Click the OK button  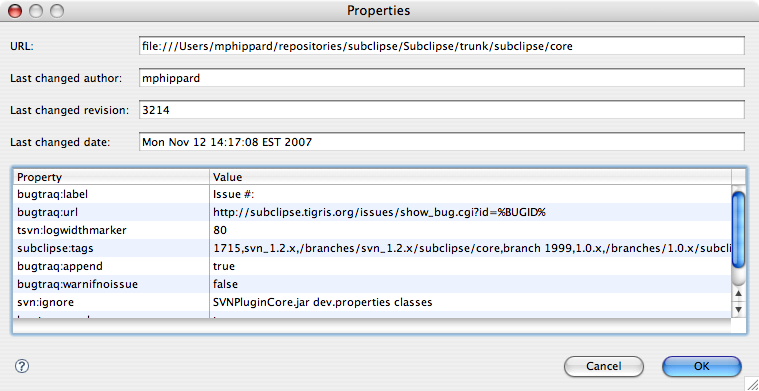point(701,366)
